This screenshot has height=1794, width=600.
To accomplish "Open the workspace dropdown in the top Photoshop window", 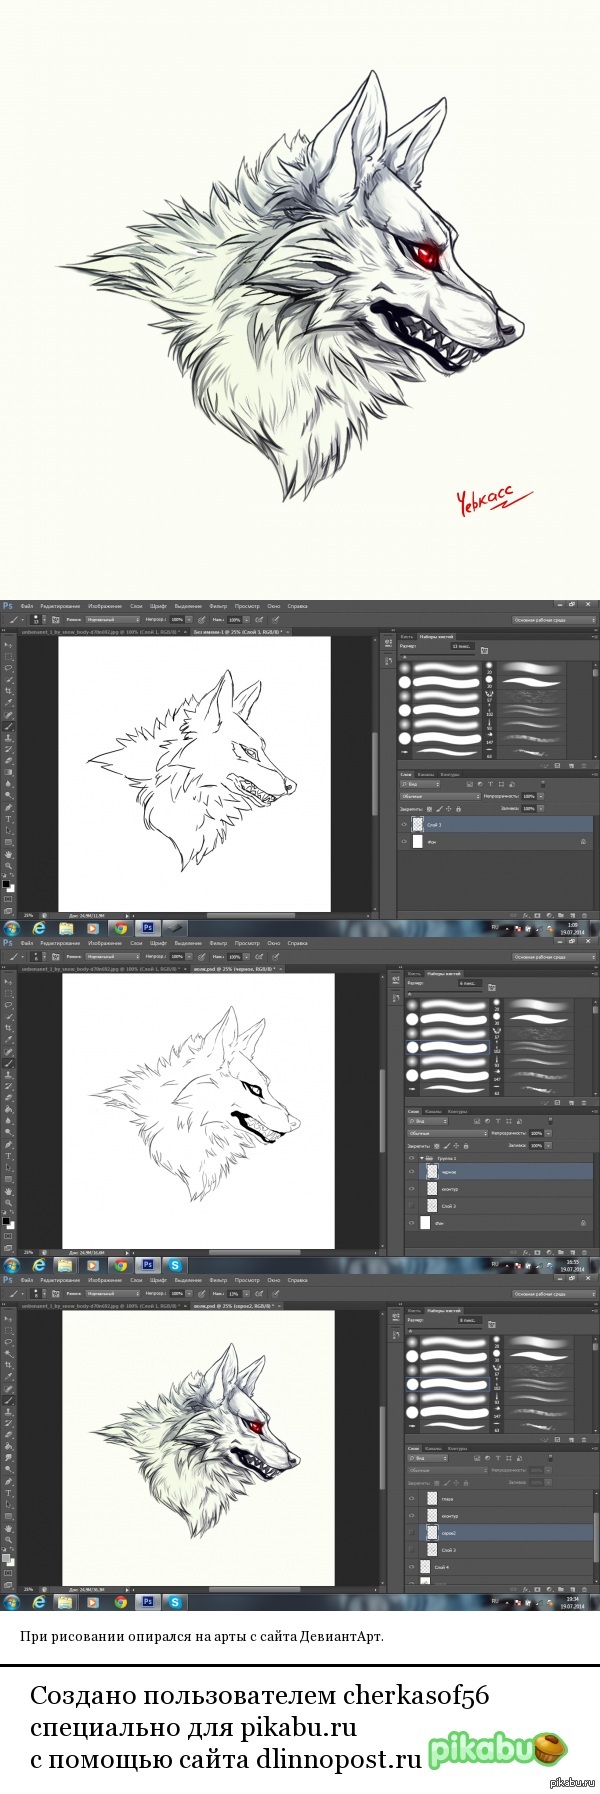I will pyautogui.click(x=554, y=620).
